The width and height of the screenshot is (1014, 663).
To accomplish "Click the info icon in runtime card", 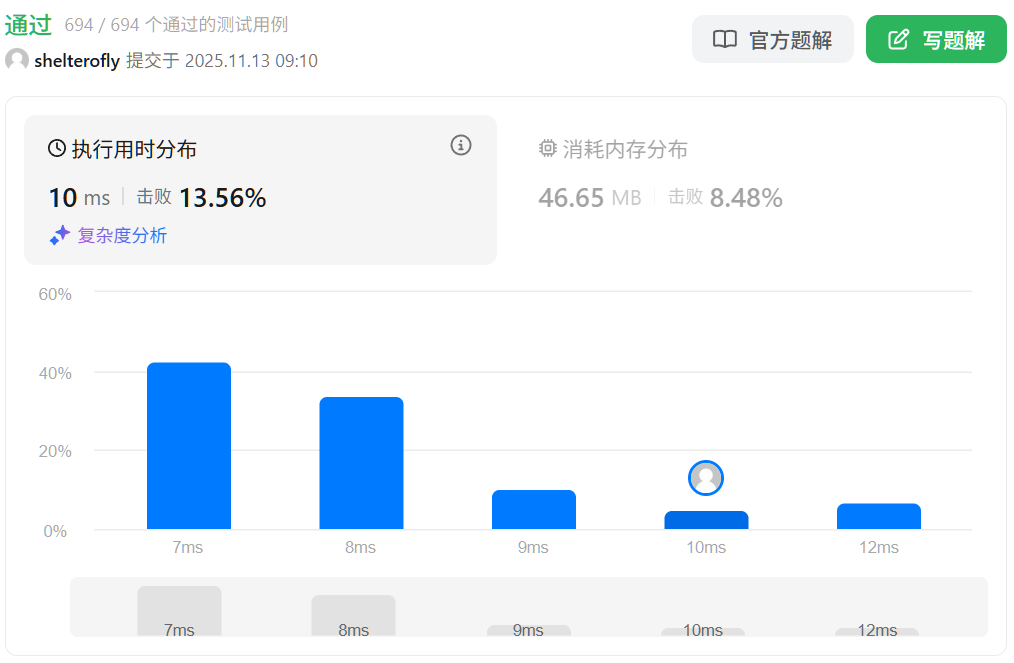I will coord(460,146).
